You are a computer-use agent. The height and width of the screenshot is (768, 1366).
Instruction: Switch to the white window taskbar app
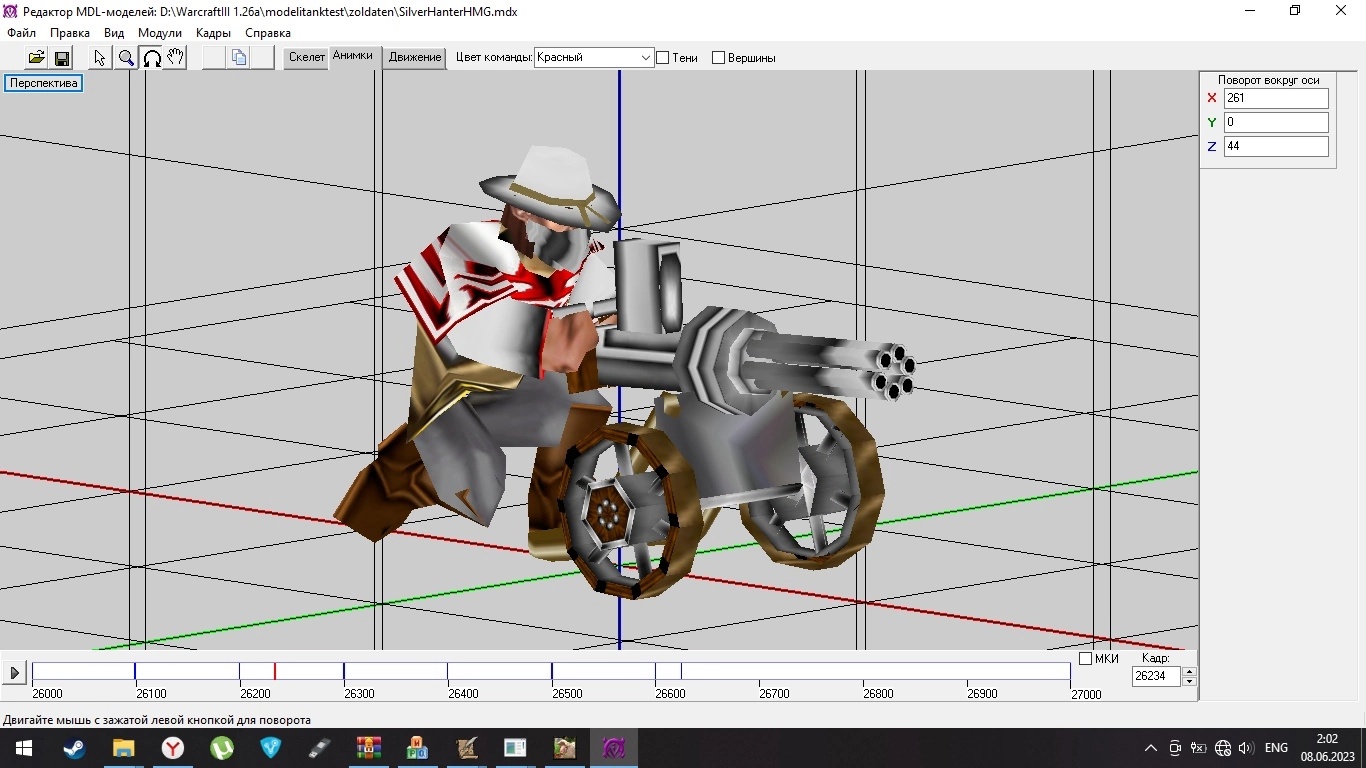pyautogui.click(x=515, y=748)
